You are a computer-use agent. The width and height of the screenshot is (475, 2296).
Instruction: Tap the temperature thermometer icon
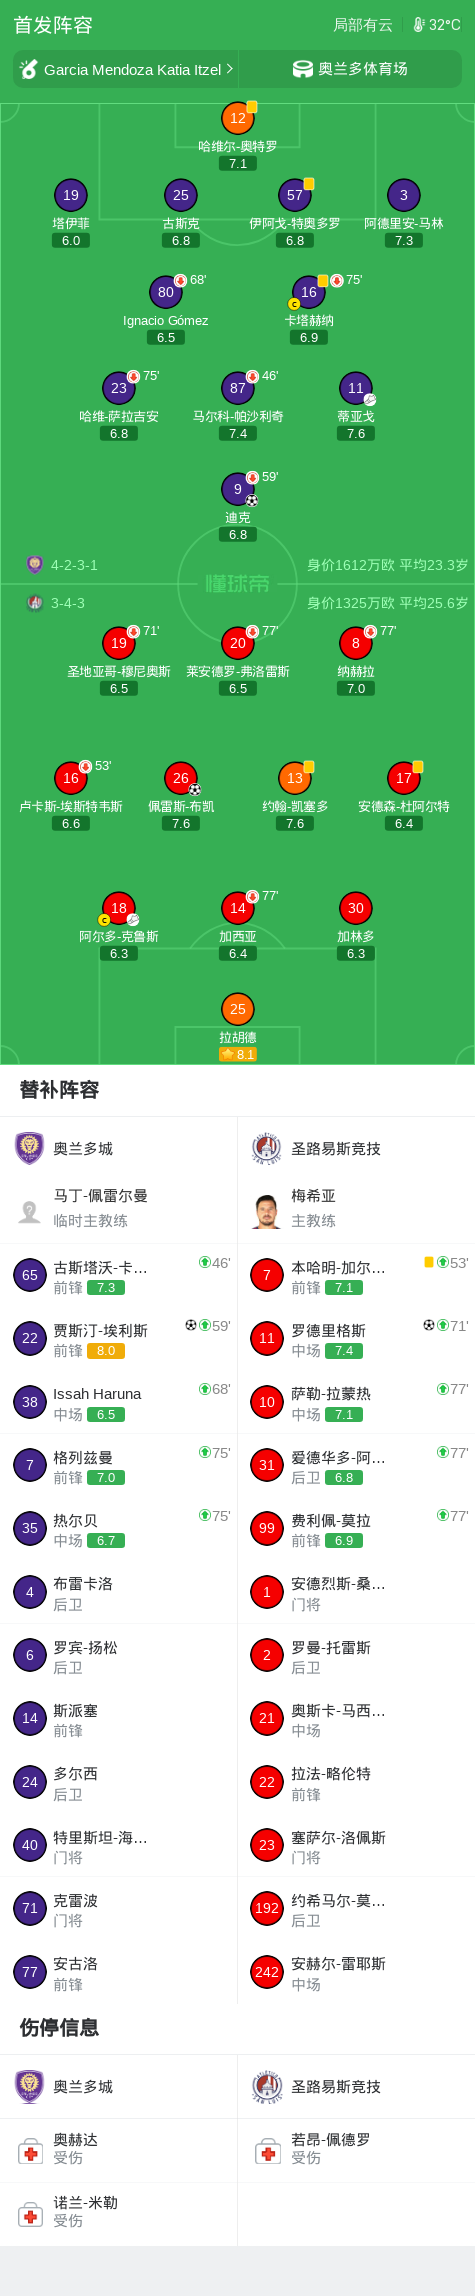point(419,25)
